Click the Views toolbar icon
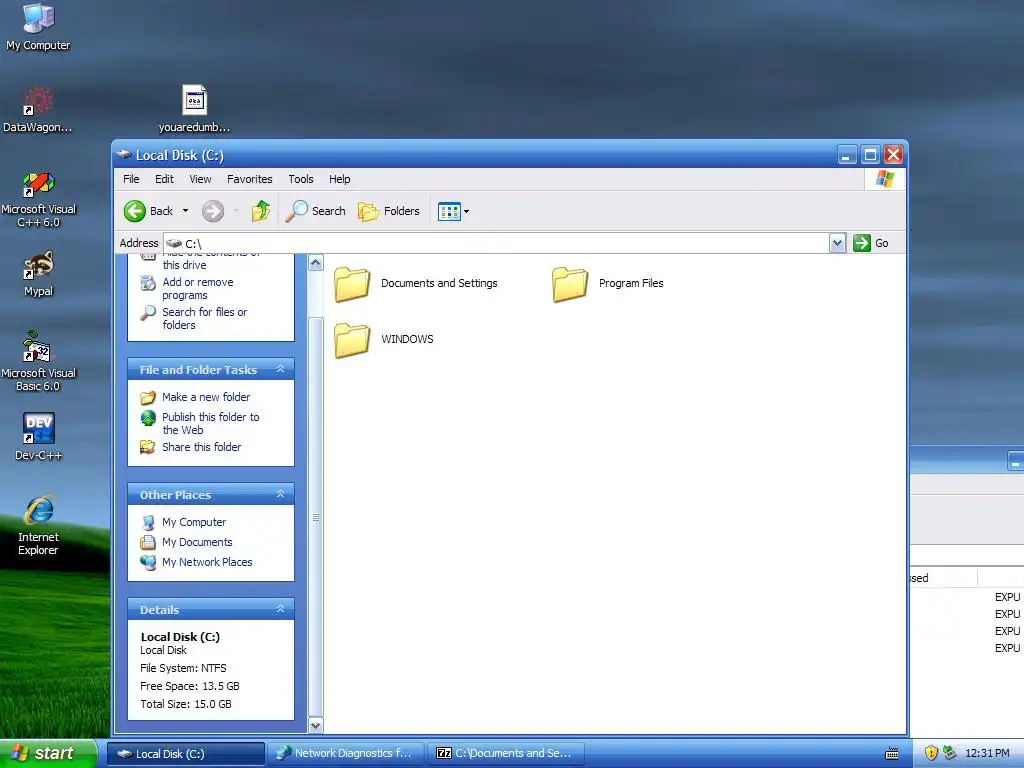 coord(449,212)
